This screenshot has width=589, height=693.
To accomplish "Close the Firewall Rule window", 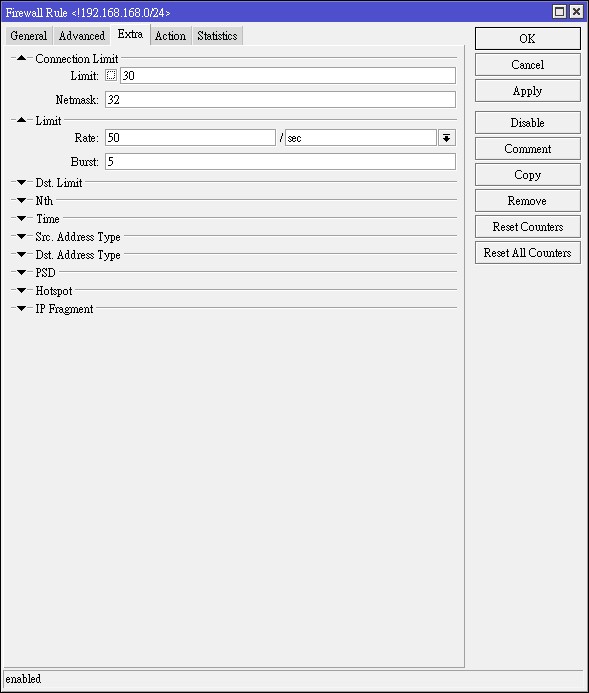I will pos(576,11).
